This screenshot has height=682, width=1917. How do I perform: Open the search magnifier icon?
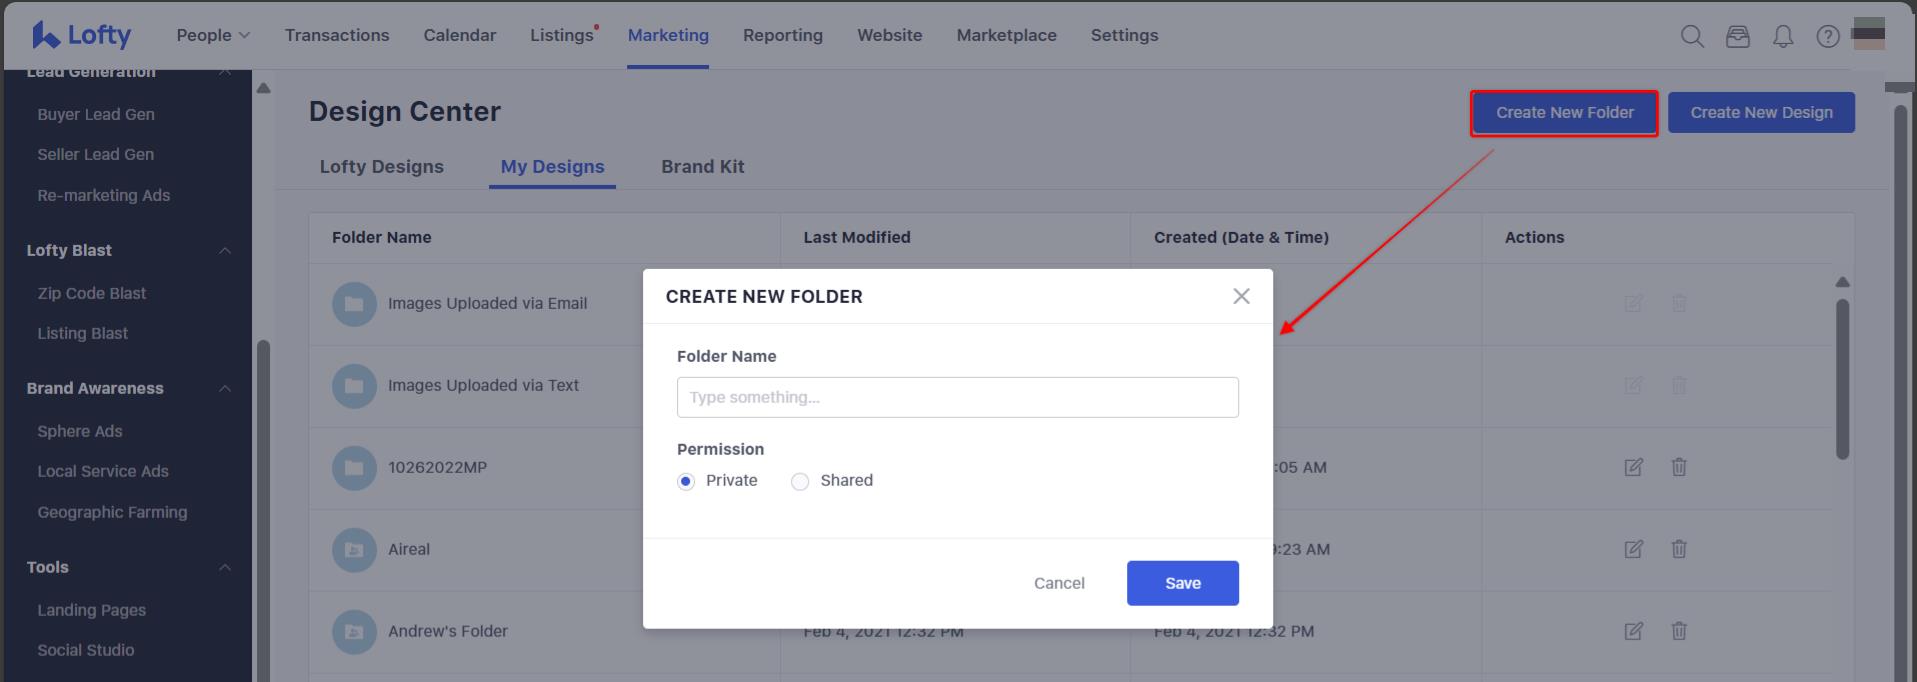(1692, 36)
